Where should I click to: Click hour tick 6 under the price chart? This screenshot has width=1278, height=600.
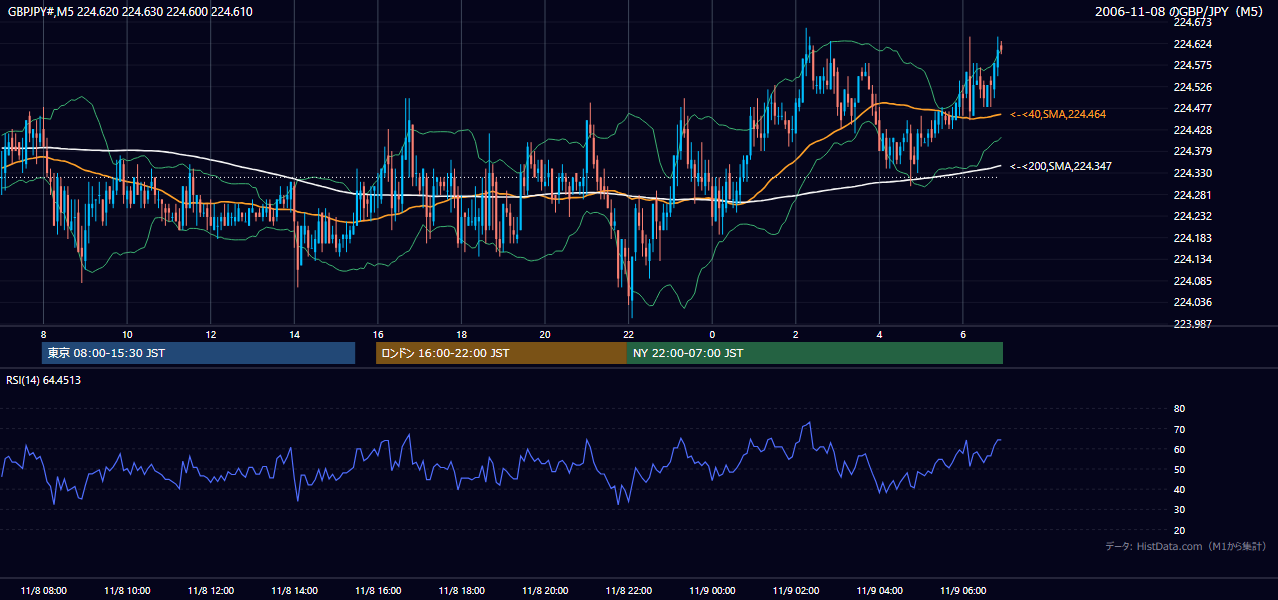tap(962, 334)
